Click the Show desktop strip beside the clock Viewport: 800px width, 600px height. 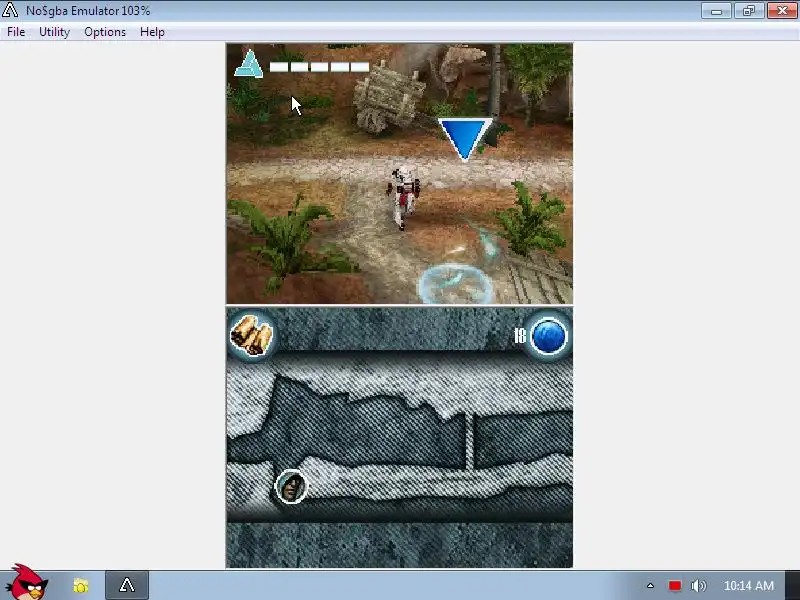pyautogui.click(x=792, y=585)
